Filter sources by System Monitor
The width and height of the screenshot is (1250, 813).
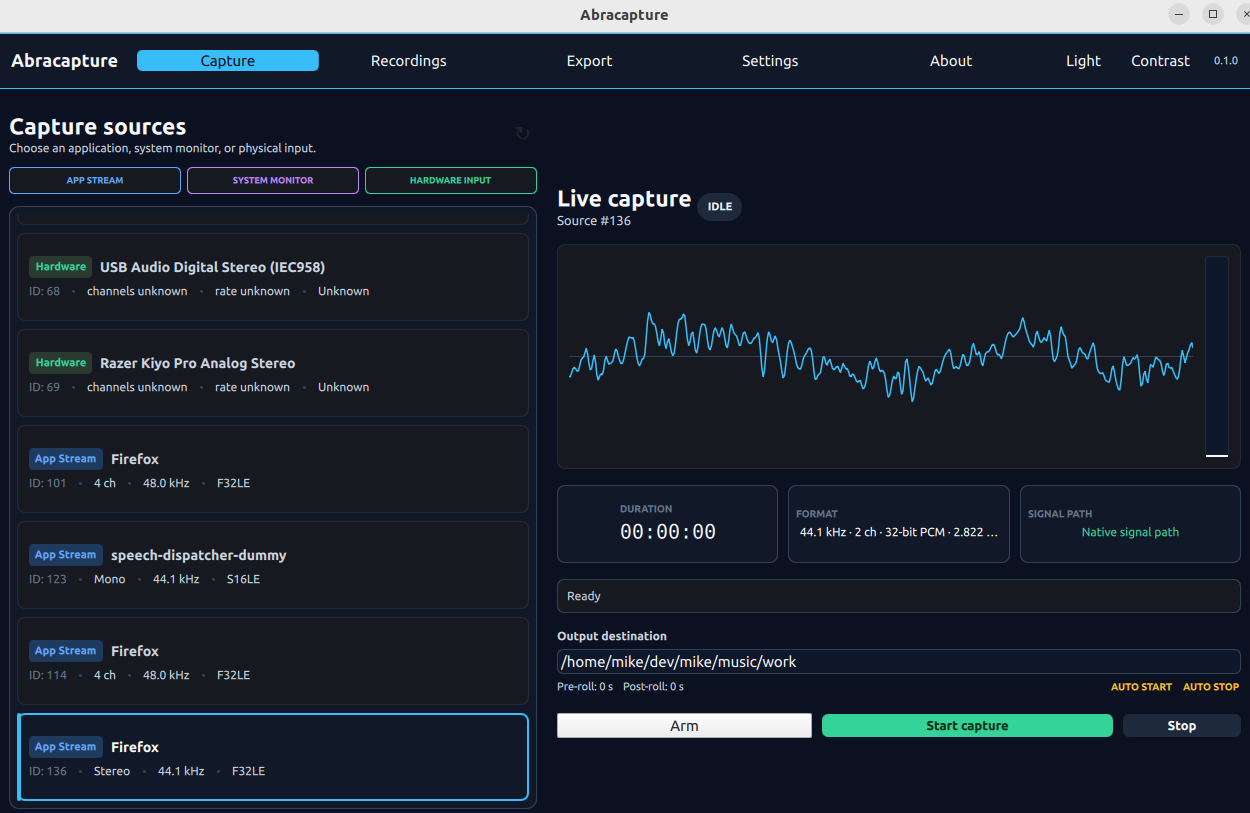tap(273, 181)
